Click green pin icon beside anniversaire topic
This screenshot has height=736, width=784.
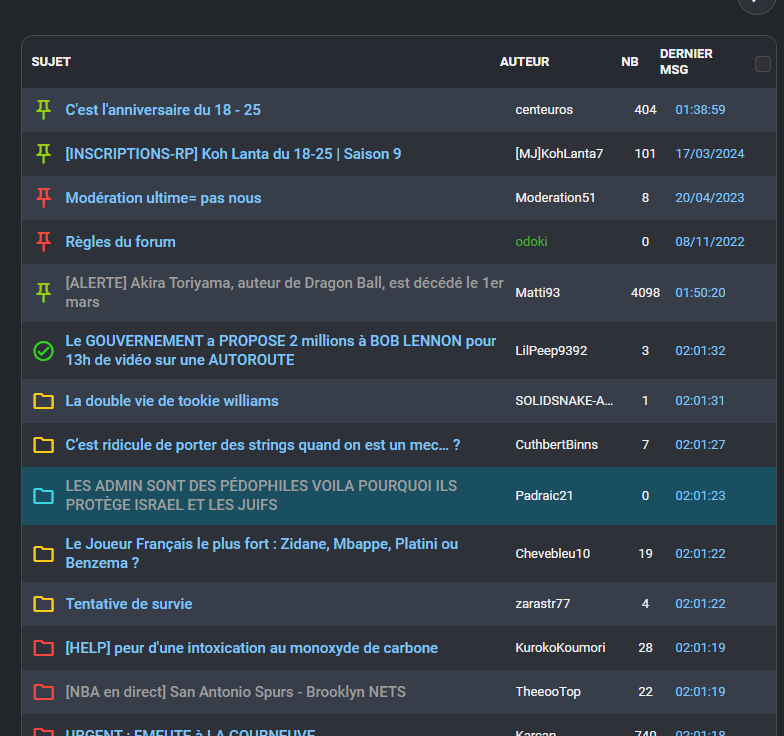44,110
